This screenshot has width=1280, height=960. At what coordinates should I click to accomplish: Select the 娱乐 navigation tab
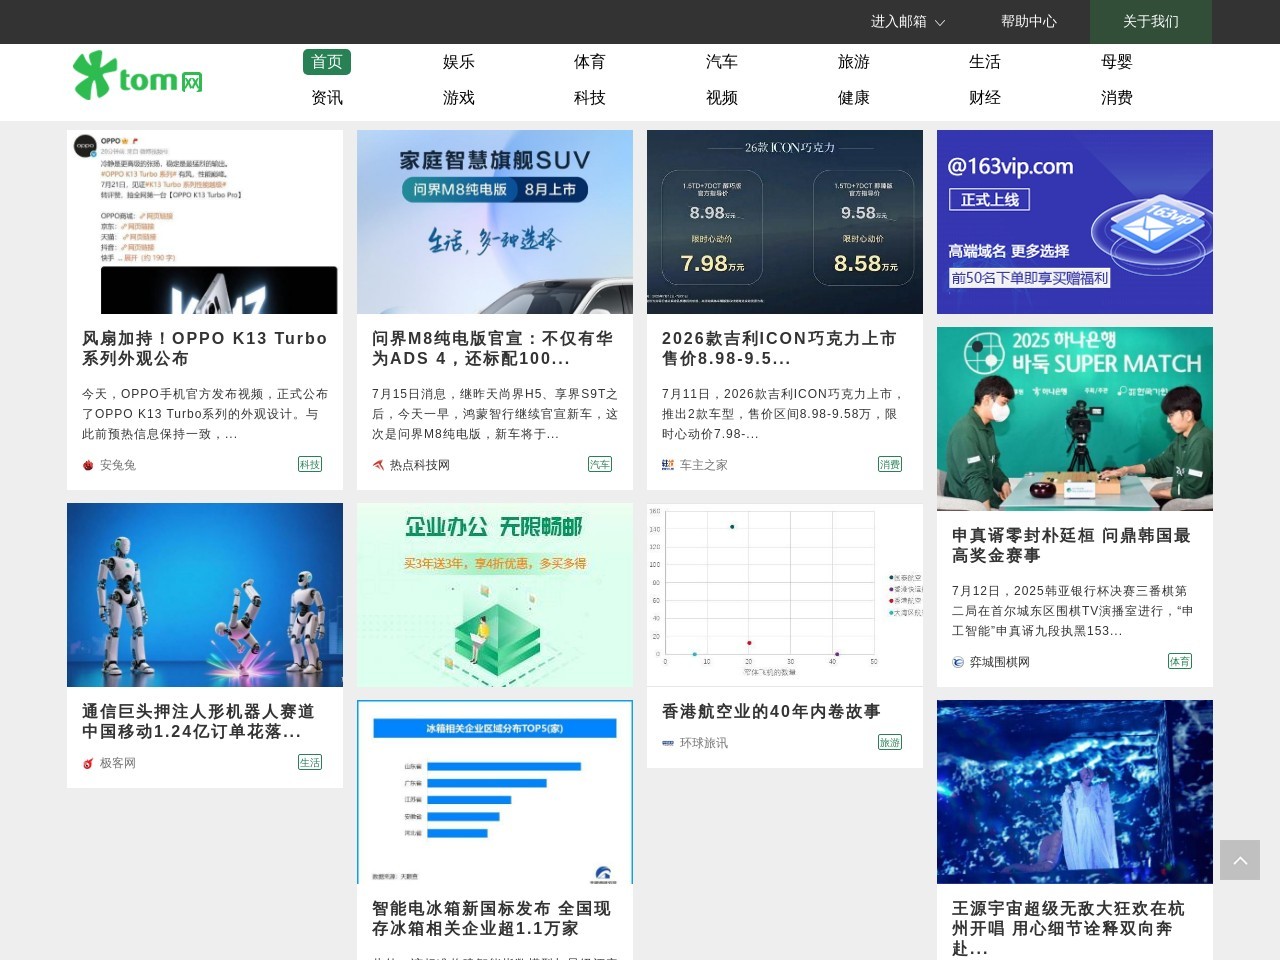[x=458, y=62]
